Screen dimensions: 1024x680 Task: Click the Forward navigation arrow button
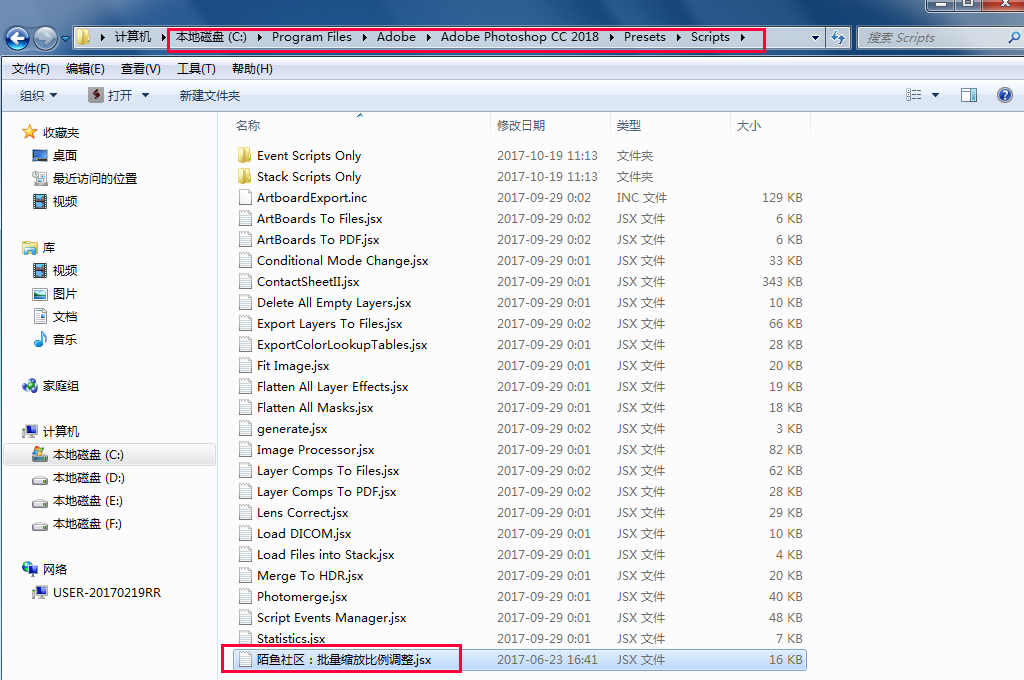(x=45, y=39)
